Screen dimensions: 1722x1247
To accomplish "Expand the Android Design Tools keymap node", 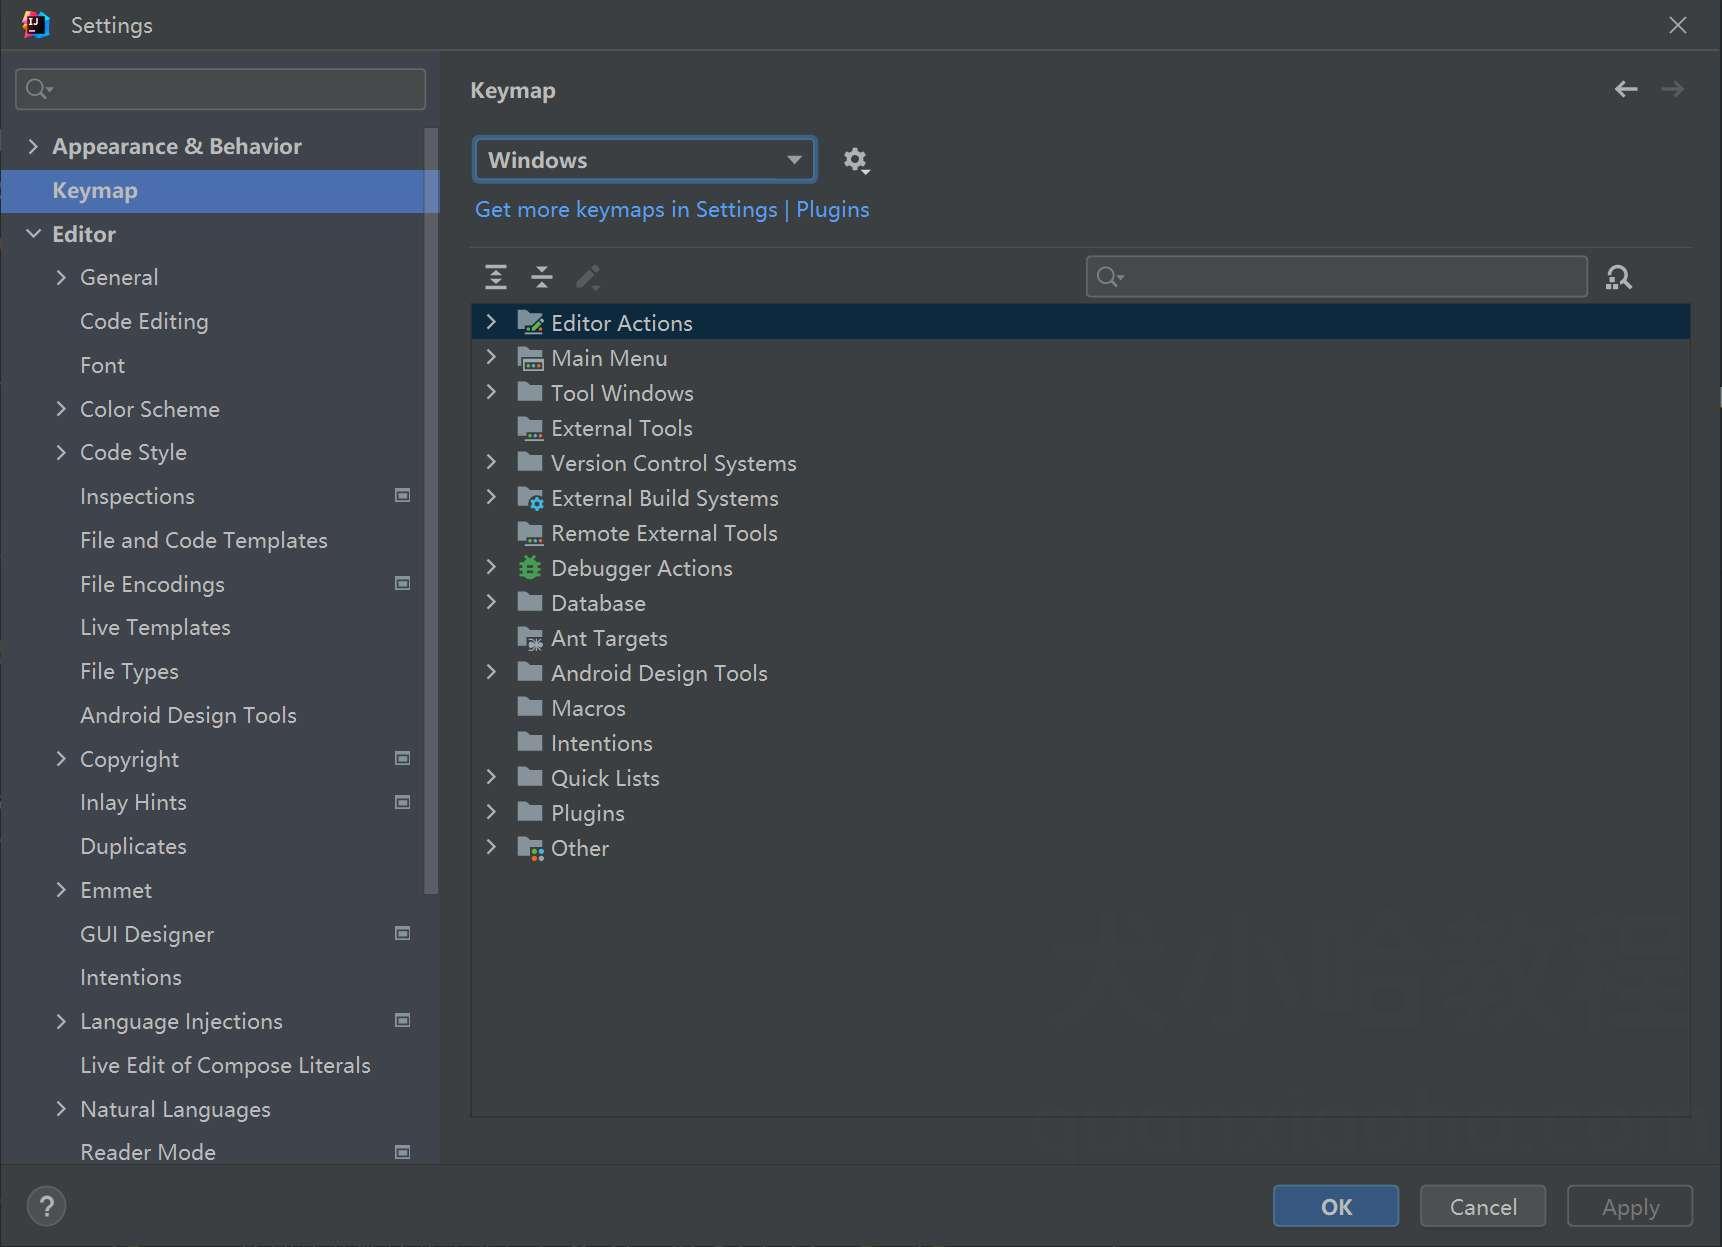I will (491, 672).
